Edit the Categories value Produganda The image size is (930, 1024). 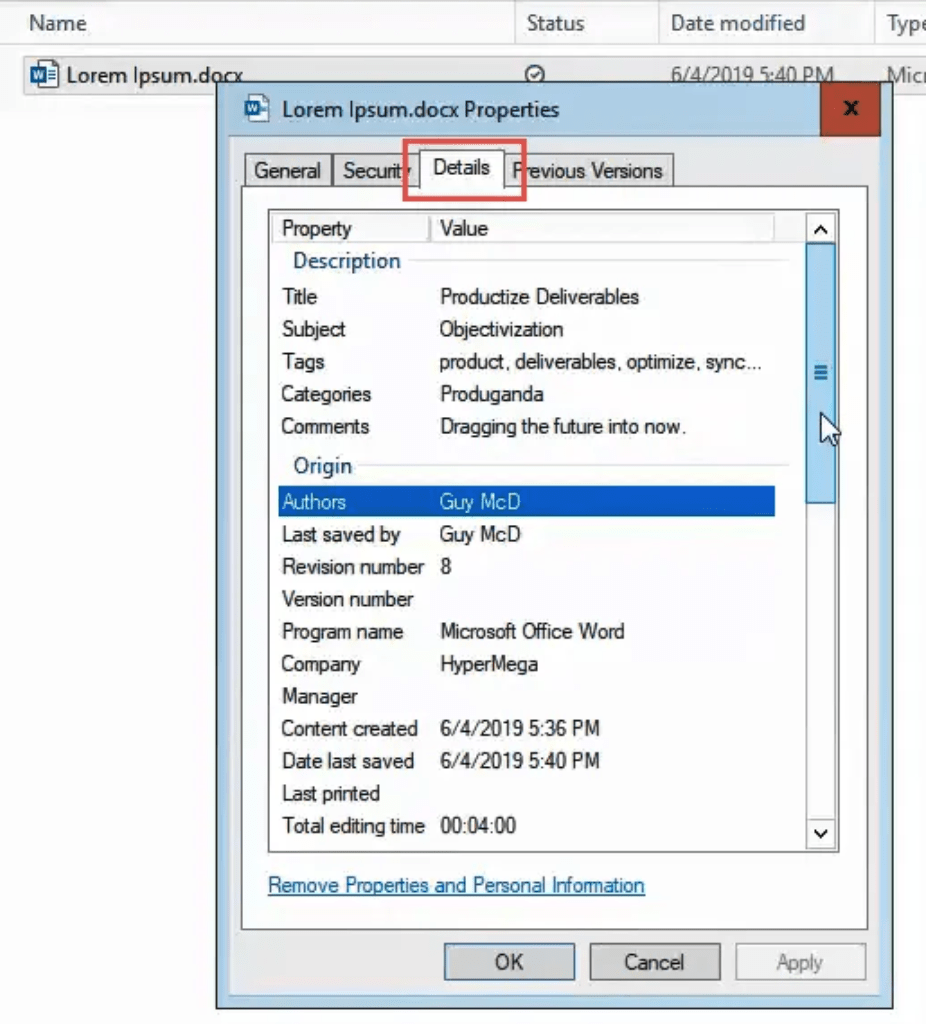coord(492,394)
